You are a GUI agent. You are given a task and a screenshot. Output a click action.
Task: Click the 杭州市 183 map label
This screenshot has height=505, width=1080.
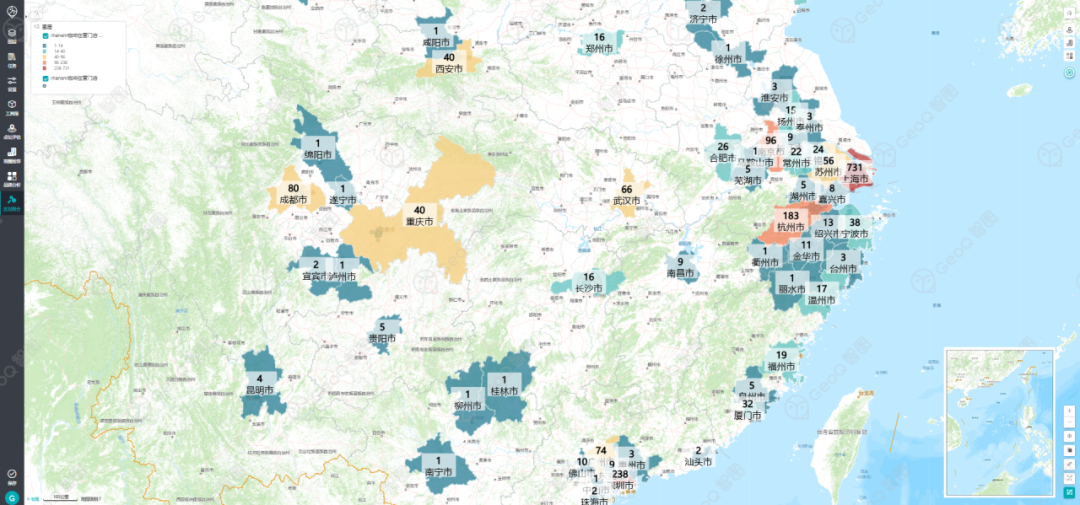(790, 221)
